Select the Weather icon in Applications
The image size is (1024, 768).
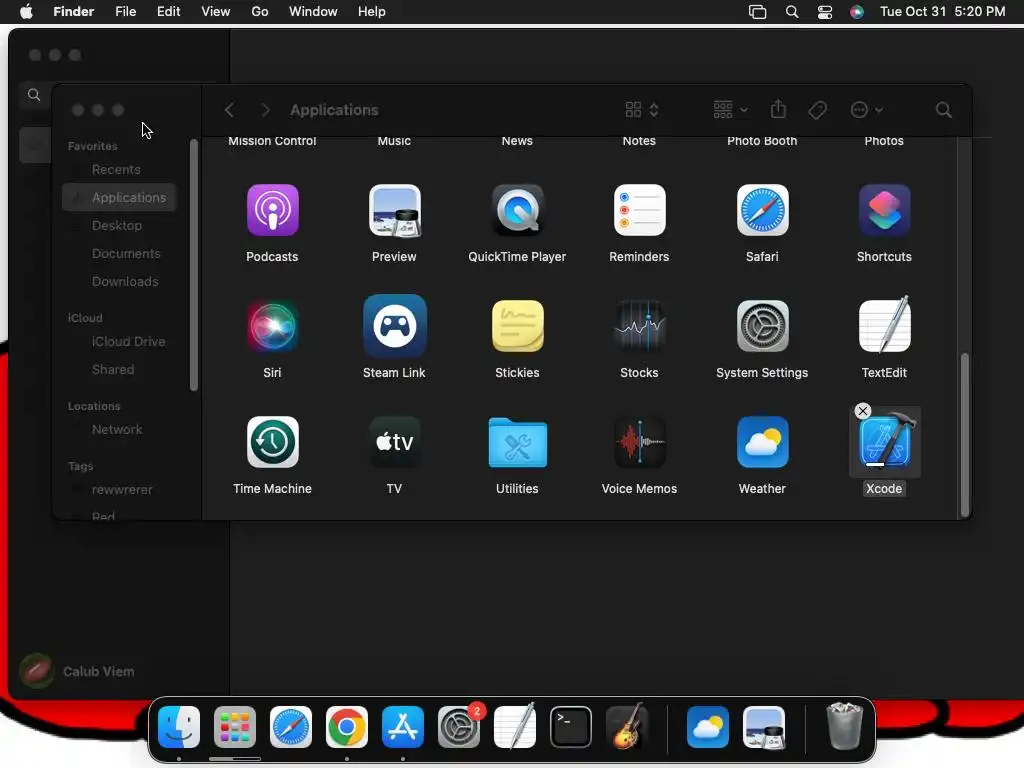tap(762, 442)
